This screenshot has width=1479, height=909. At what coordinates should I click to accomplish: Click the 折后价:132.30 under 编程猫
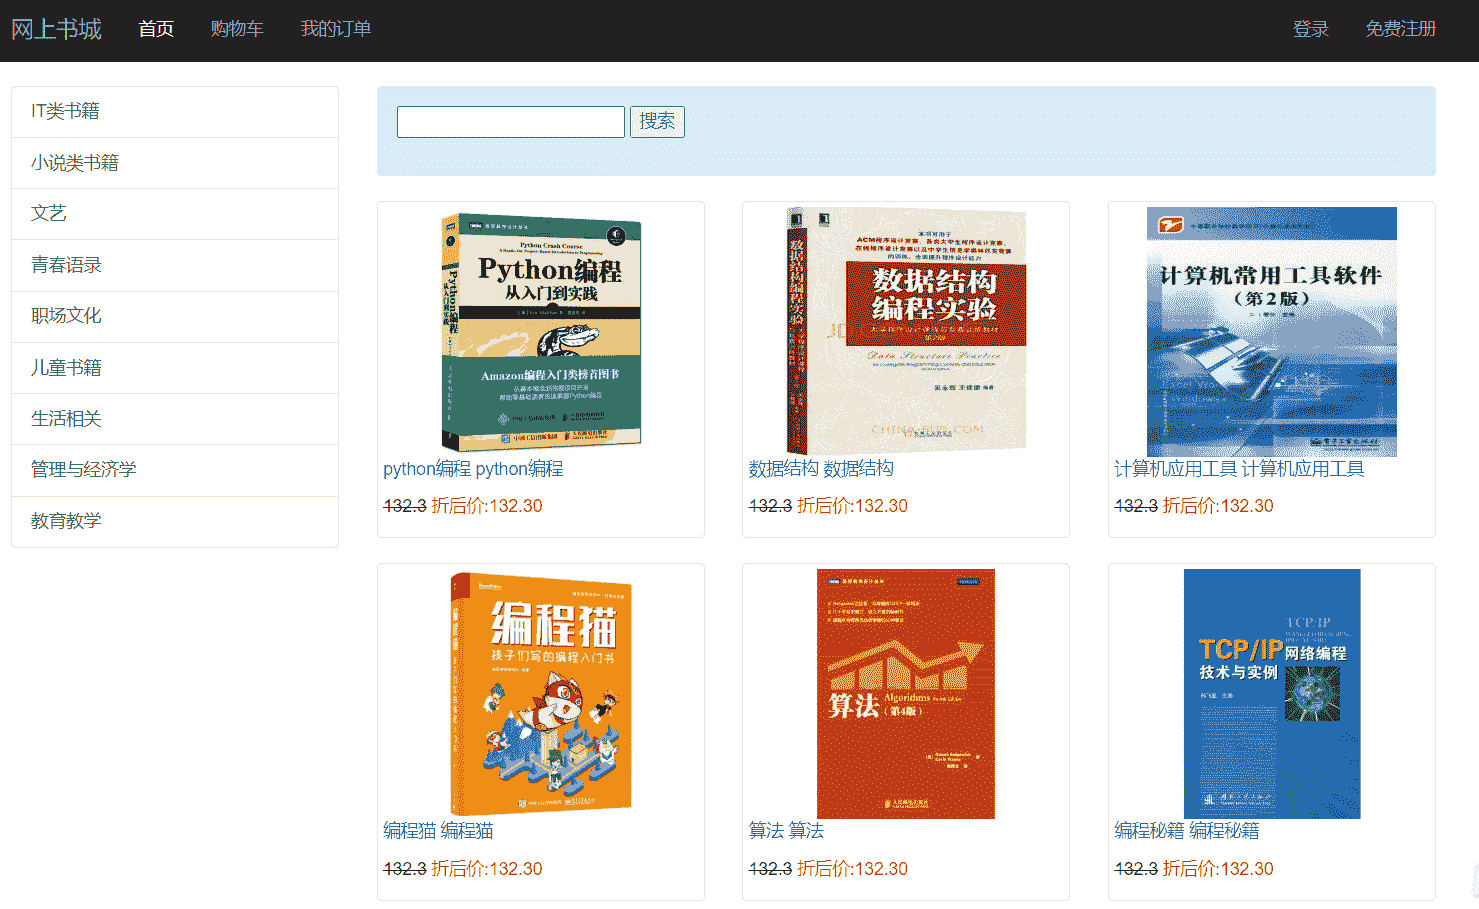pyautogui.click(x=487, y=869)
